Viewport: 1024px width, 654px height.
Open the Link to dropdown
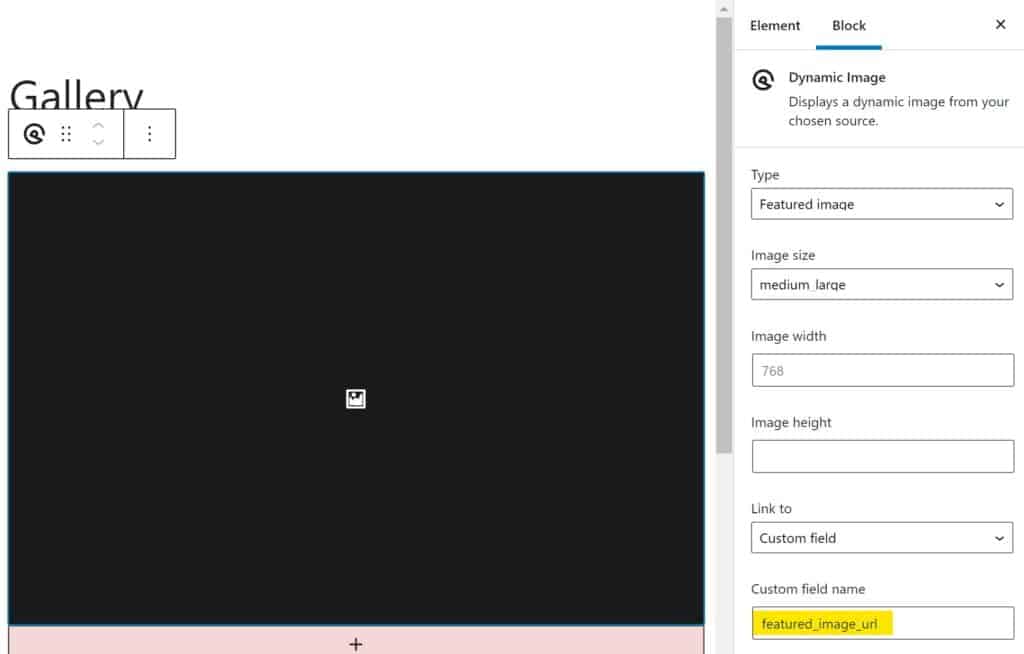click(882, 538)
